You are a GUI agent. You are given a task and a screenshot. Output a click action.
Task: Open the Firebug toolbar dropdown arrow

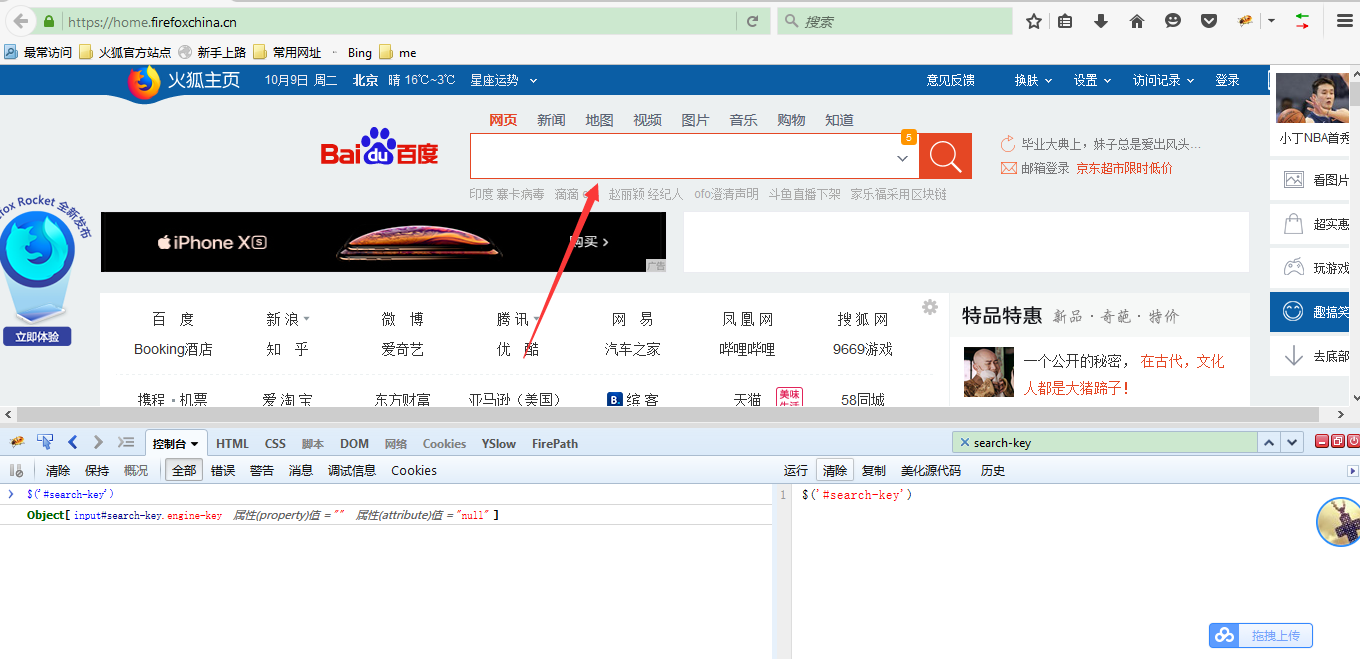[1271, 21]
